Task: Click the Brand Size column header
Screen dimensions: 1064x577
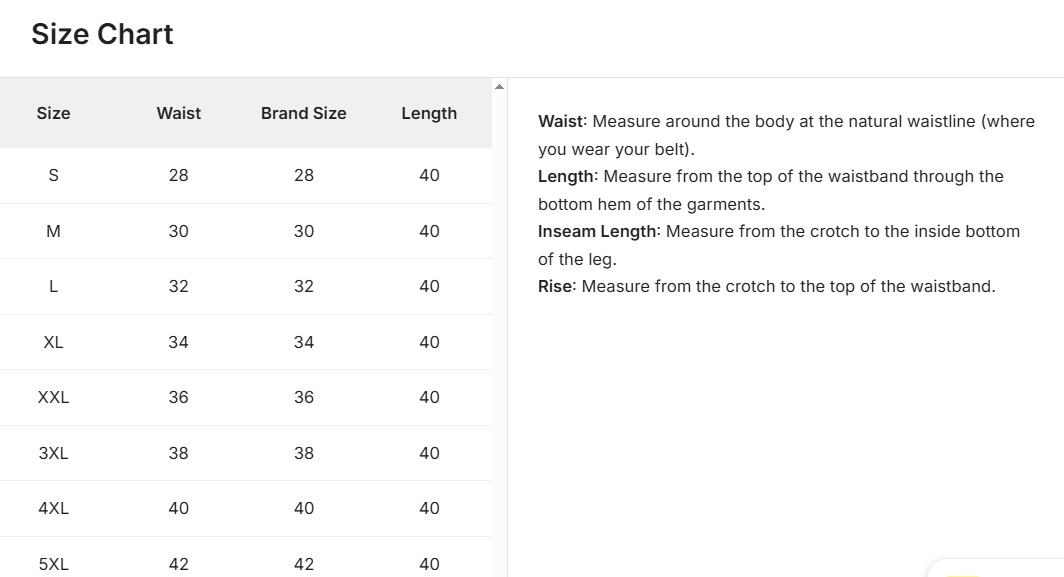Action: tap(303, 113)
